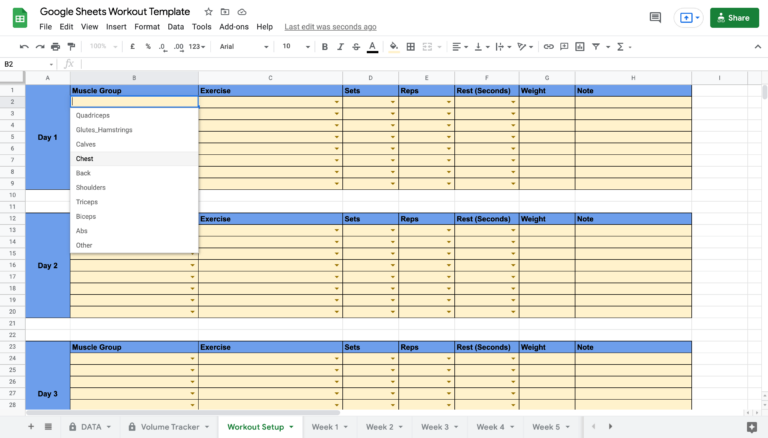The height and width of the screenshot is (438, 768).
Task: Open the Google Sheets home icon
Action: [20, 18]
